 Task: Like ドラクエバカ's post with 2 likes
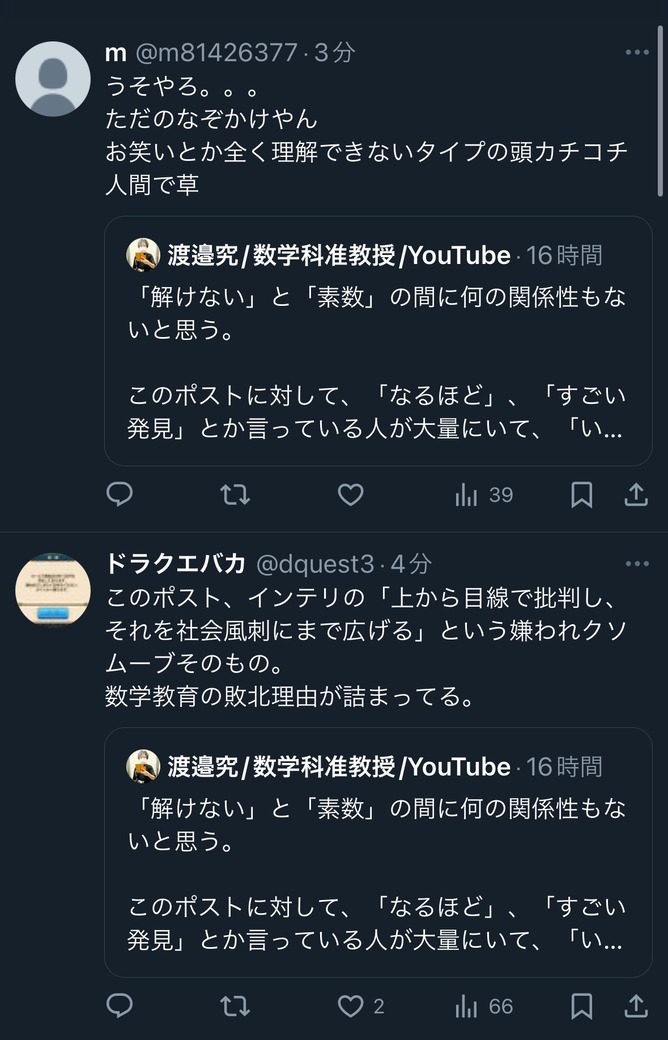click(361, 1006)
